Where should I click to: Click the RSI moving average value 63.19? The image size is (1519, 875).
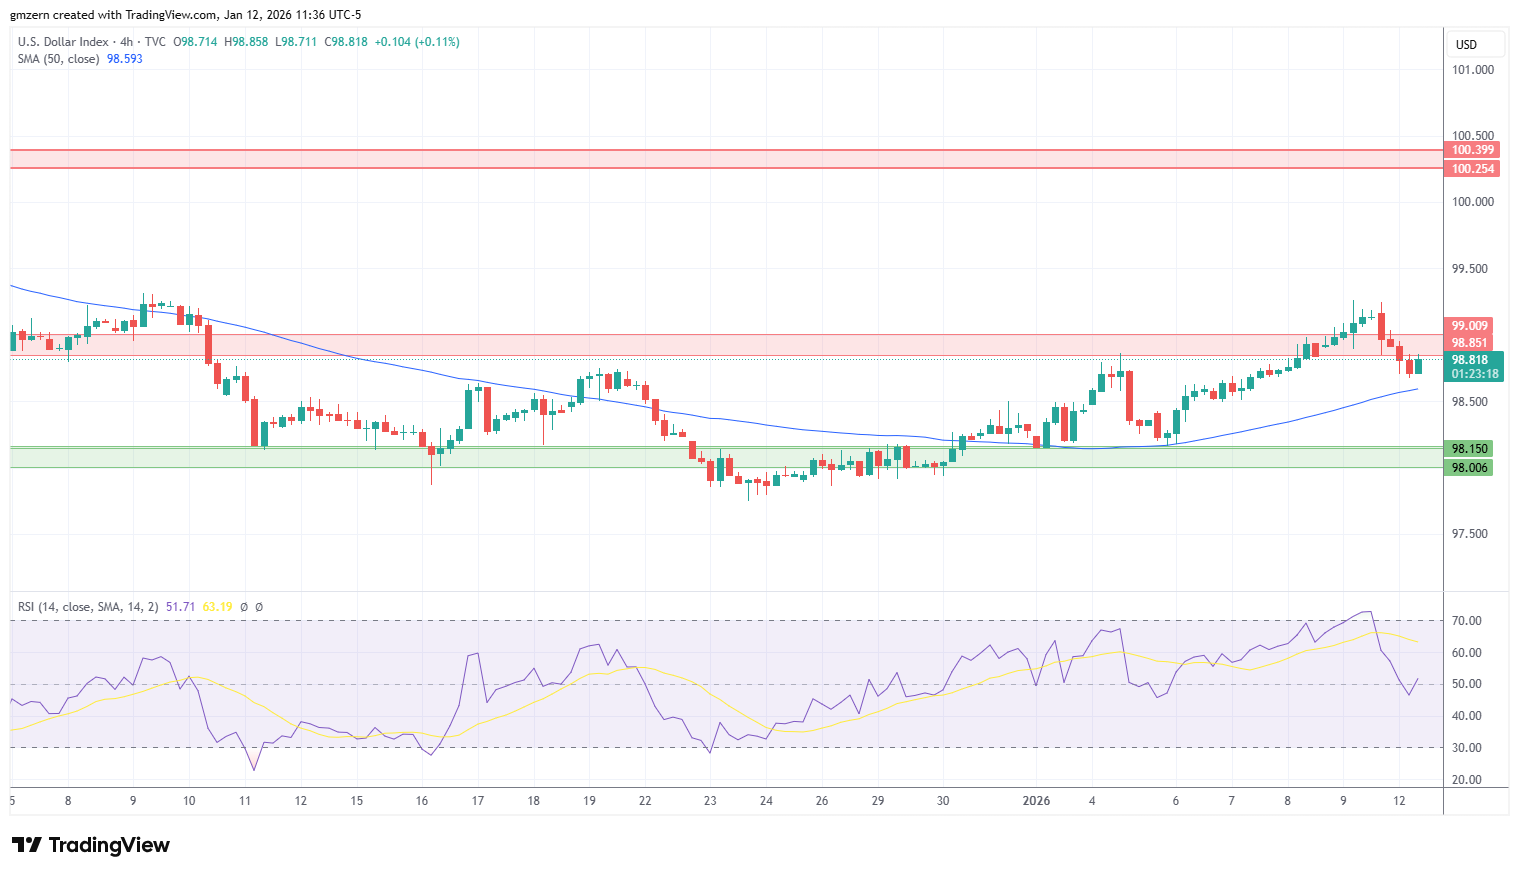[217, 607]
